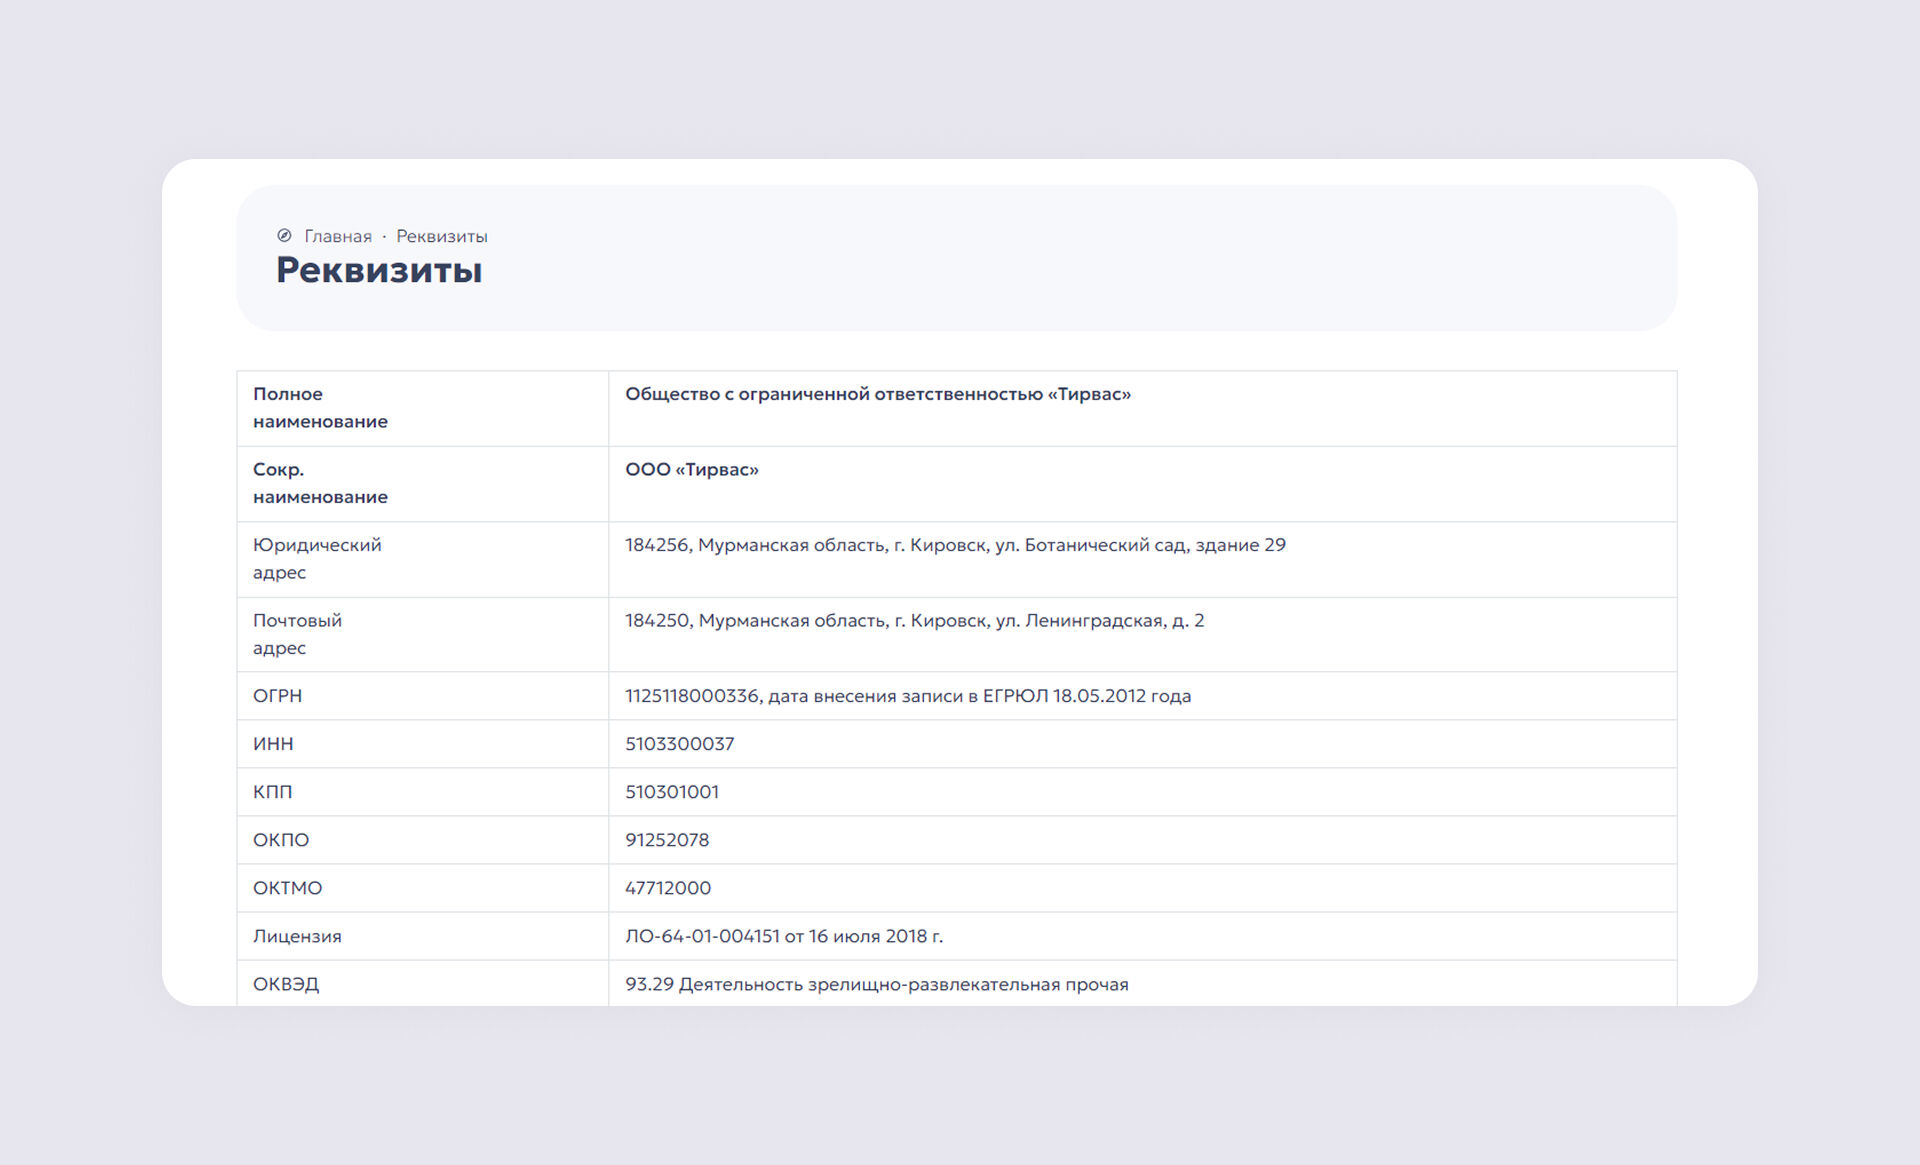Click the Реквизиты page heading

click(379, 270)
